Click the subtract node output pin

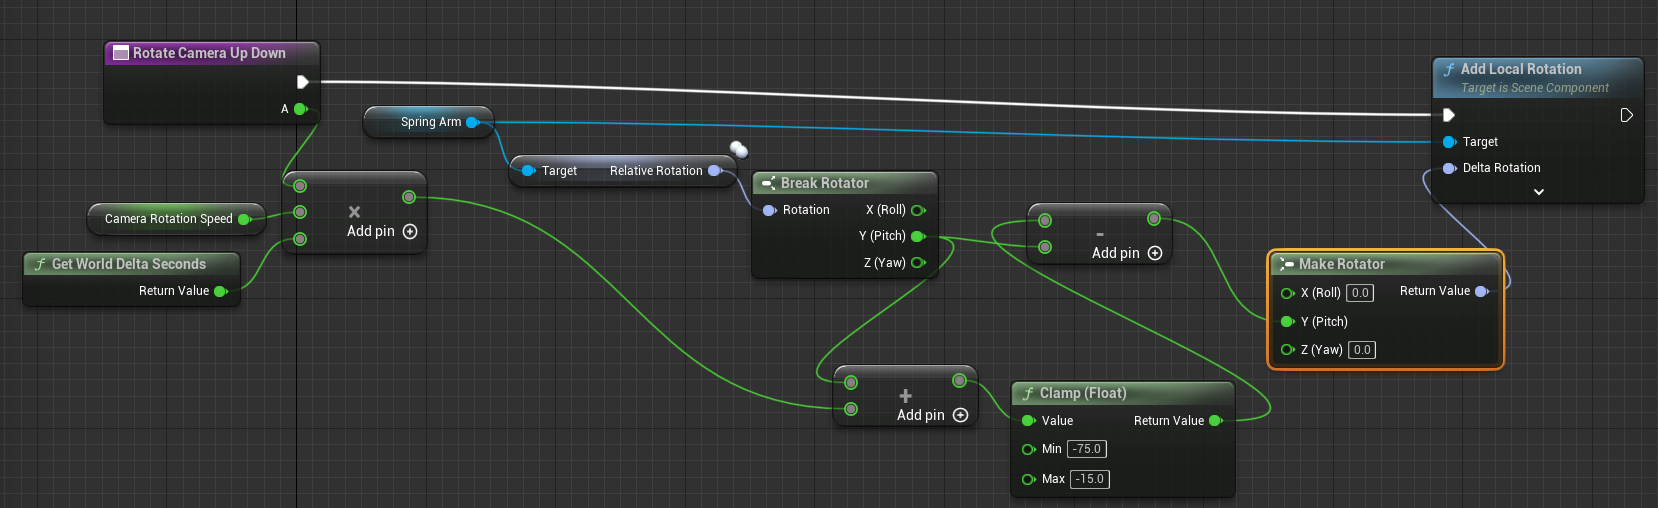(1154, 218)
